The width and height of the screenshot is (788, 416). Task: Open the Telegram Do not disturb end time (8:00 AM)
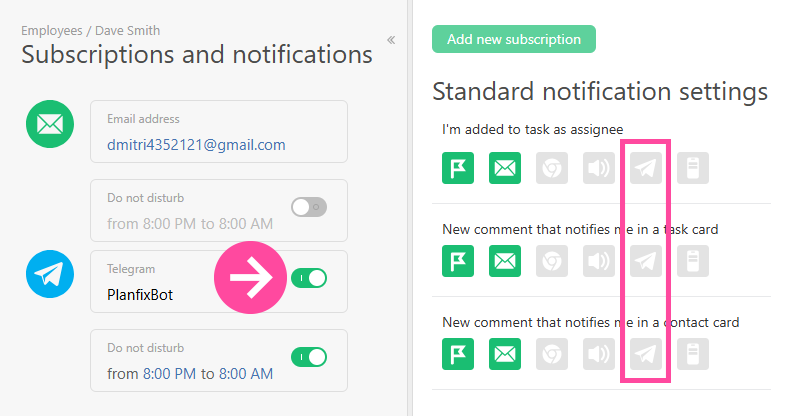(x=246, y=374)
